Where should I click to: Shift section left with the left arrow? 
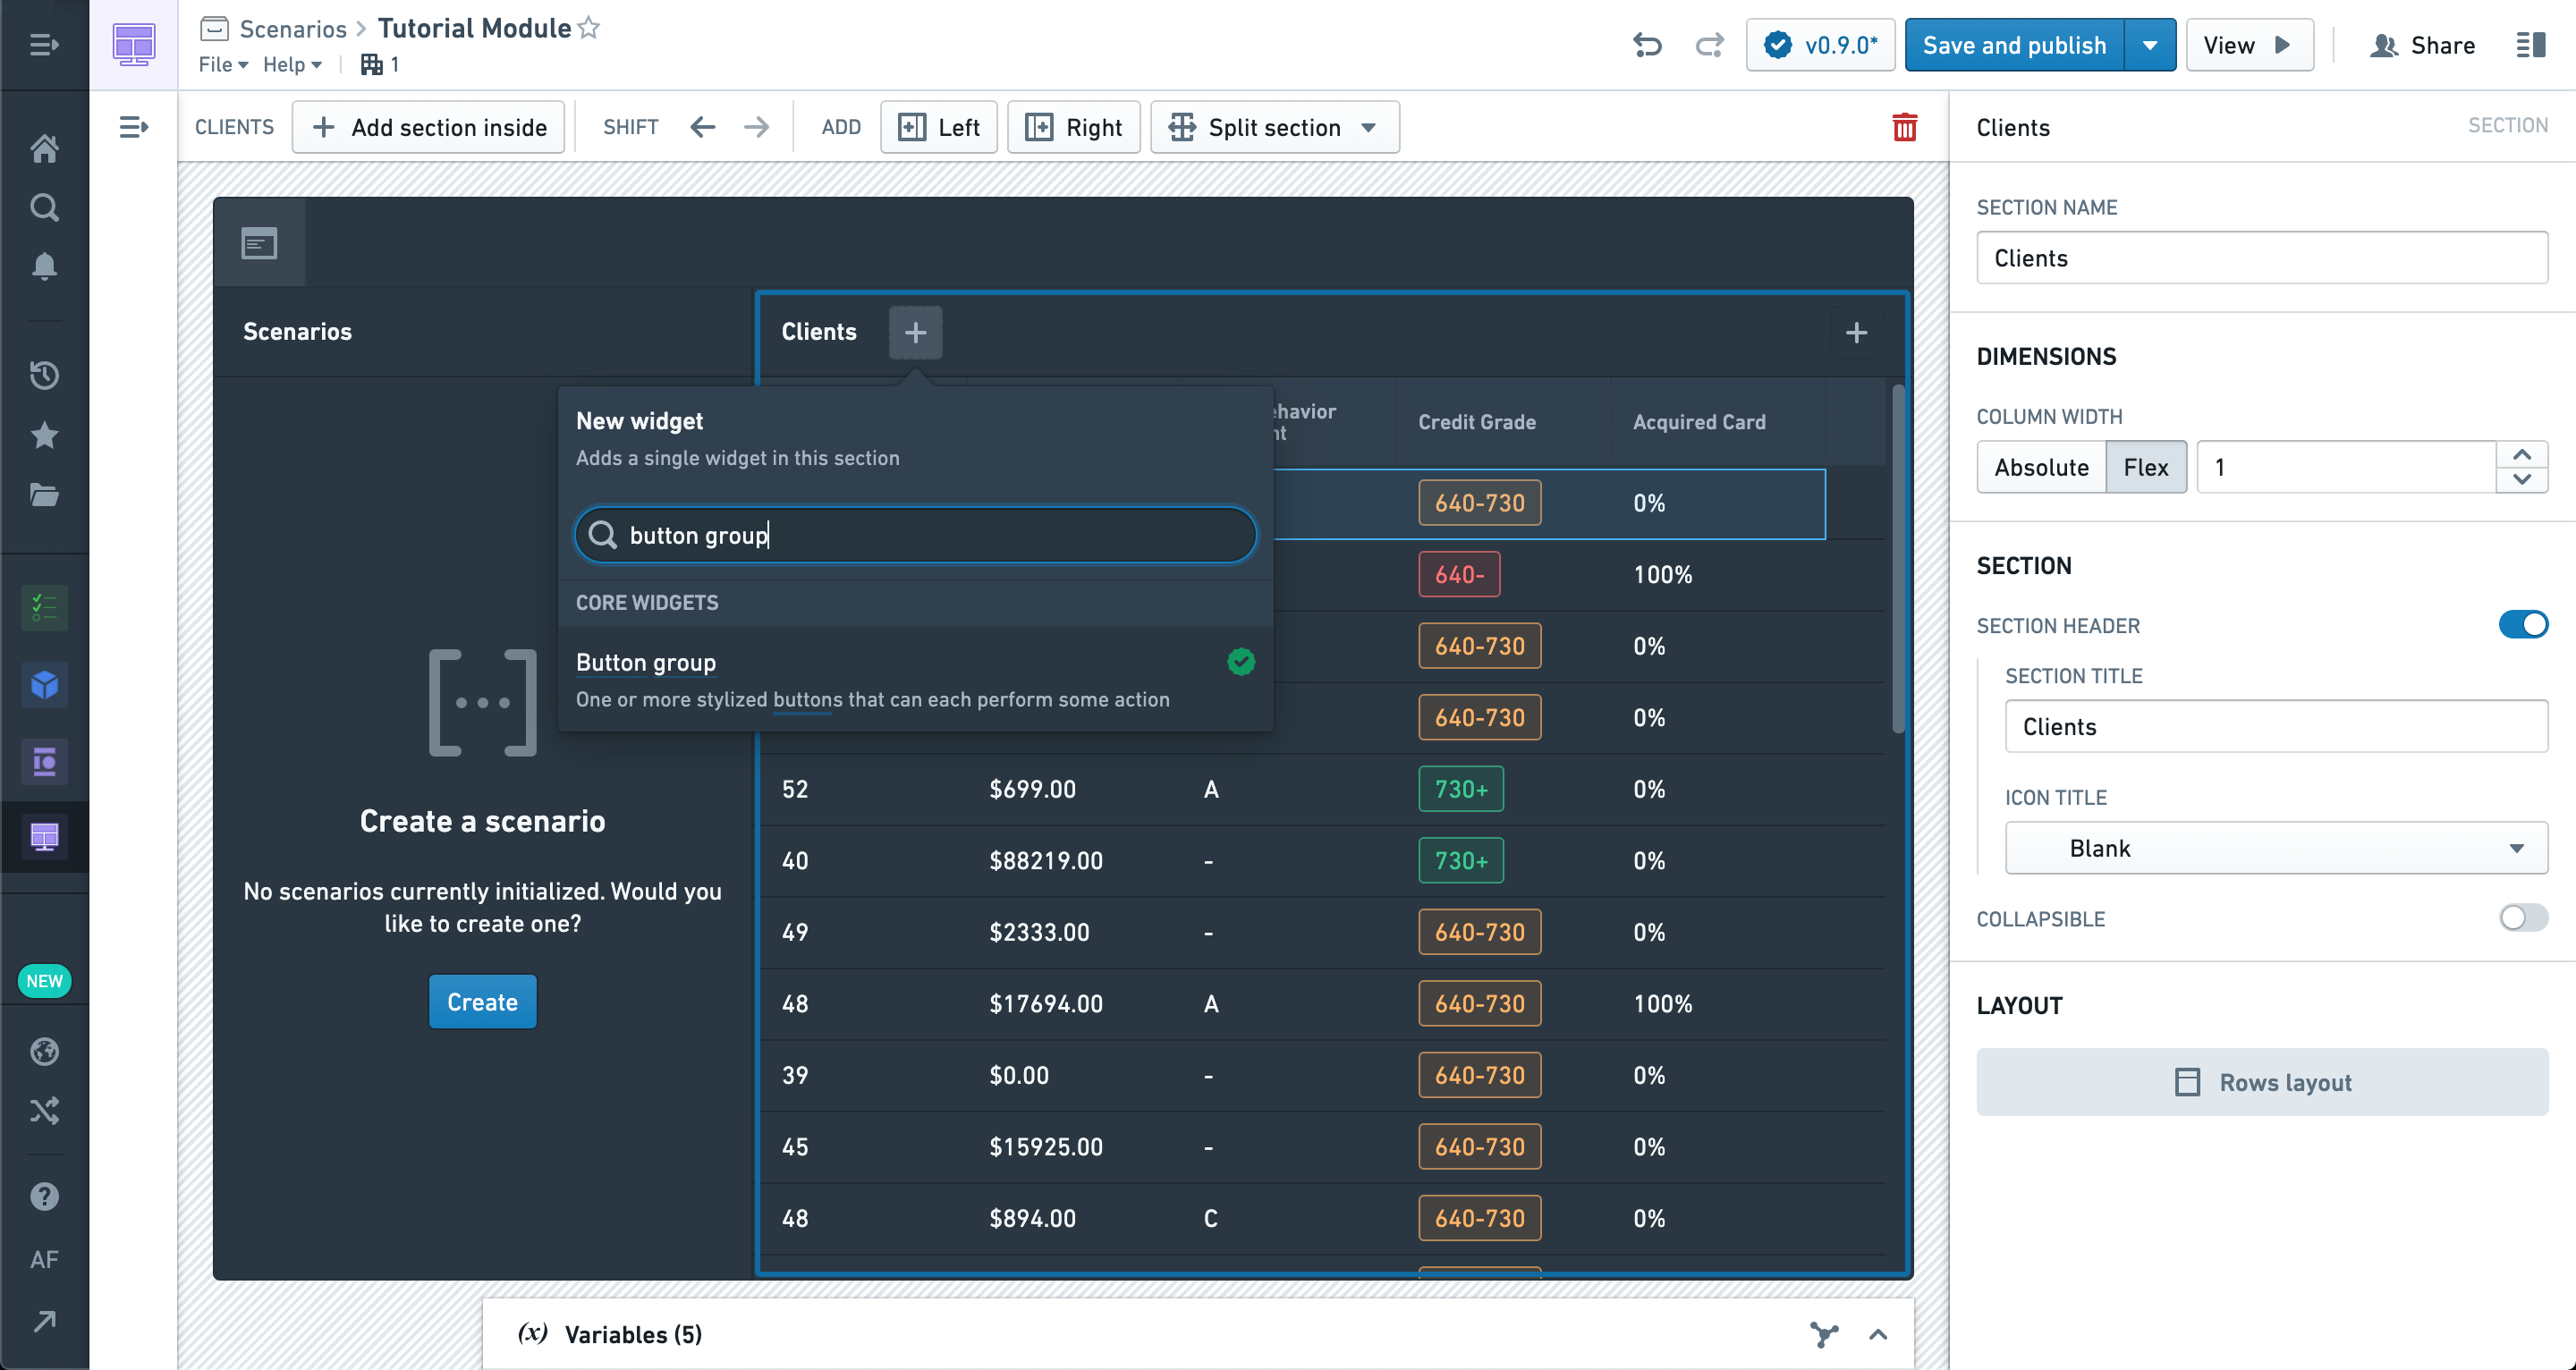(703, 127)
